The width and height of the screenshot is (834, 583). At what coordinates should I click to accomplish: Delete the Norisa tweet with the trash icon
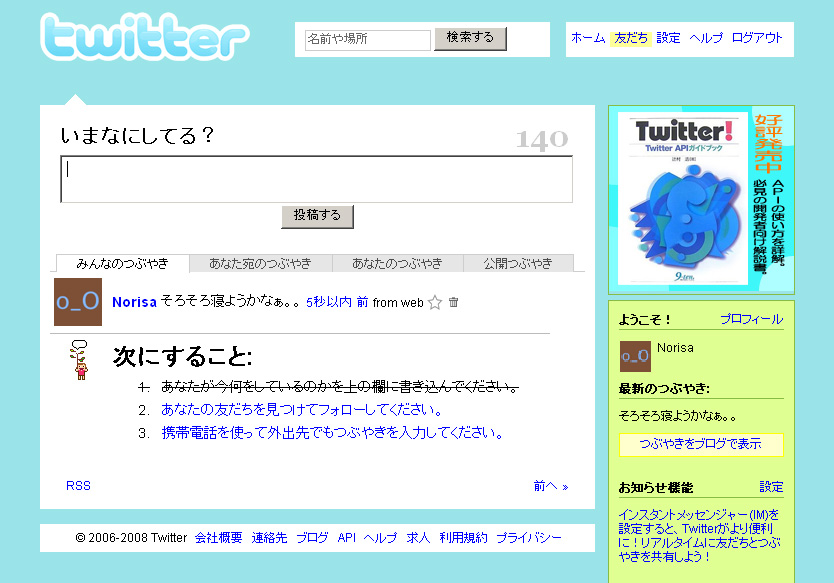click(x=453, y=302)
